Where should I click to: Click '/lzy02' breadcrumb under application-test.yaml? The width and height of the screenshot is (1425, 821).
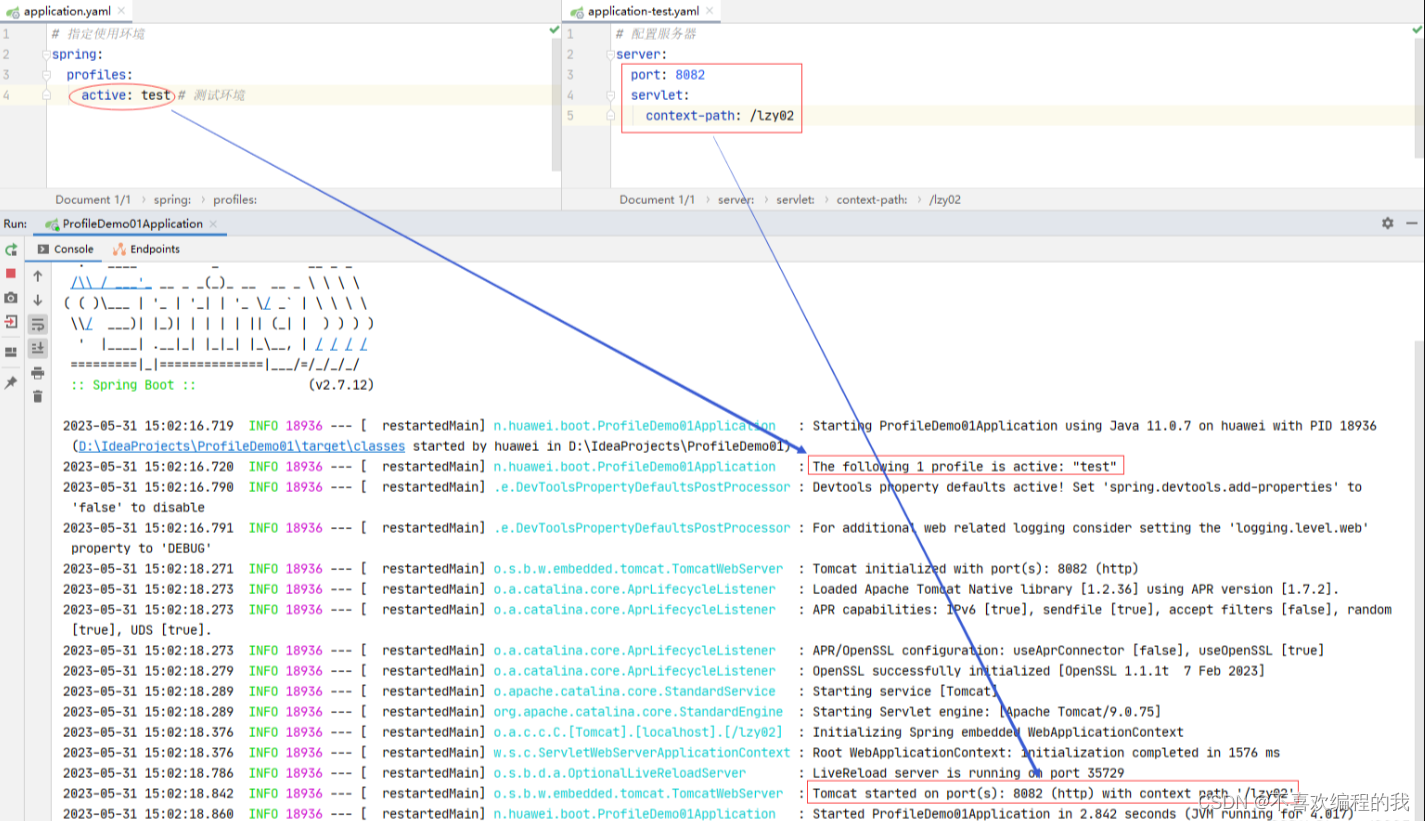click(x=945, y=200)
